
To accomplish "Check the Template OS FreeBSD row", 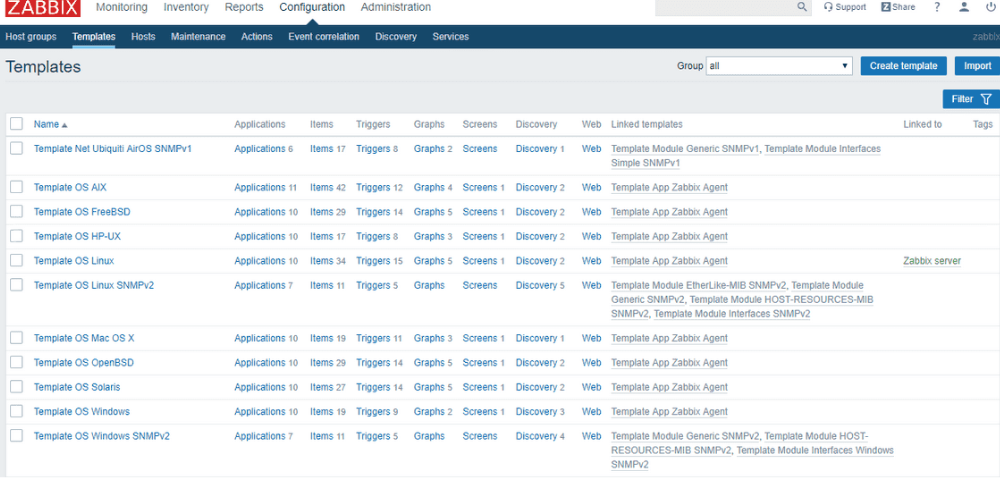I will click(17, 211).
